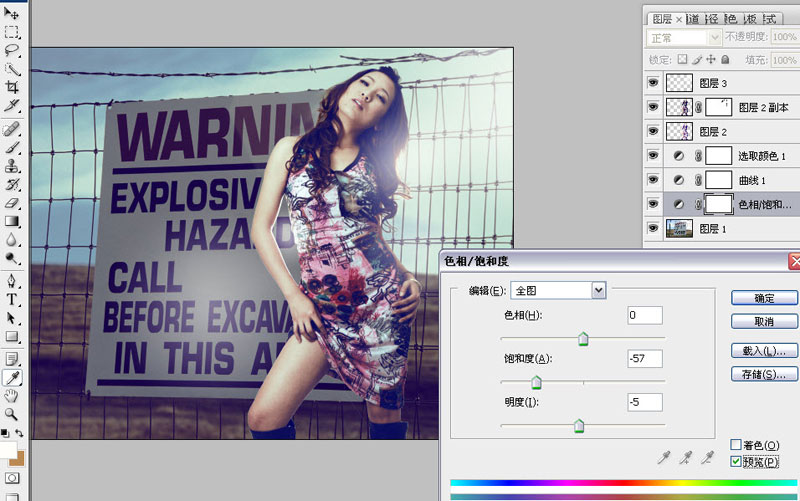Hide layer 图层 2
The height and width of the screenshot is (501, 800).
(x=653, y=131)
